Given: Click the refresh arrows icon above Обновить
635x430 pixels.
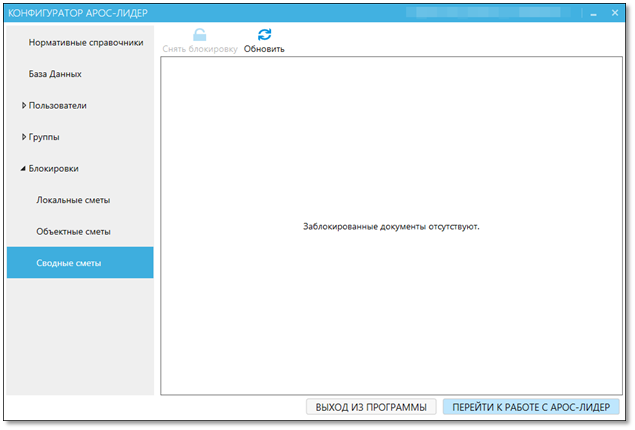Looking at the screenshot, I should tap(264, 34).
